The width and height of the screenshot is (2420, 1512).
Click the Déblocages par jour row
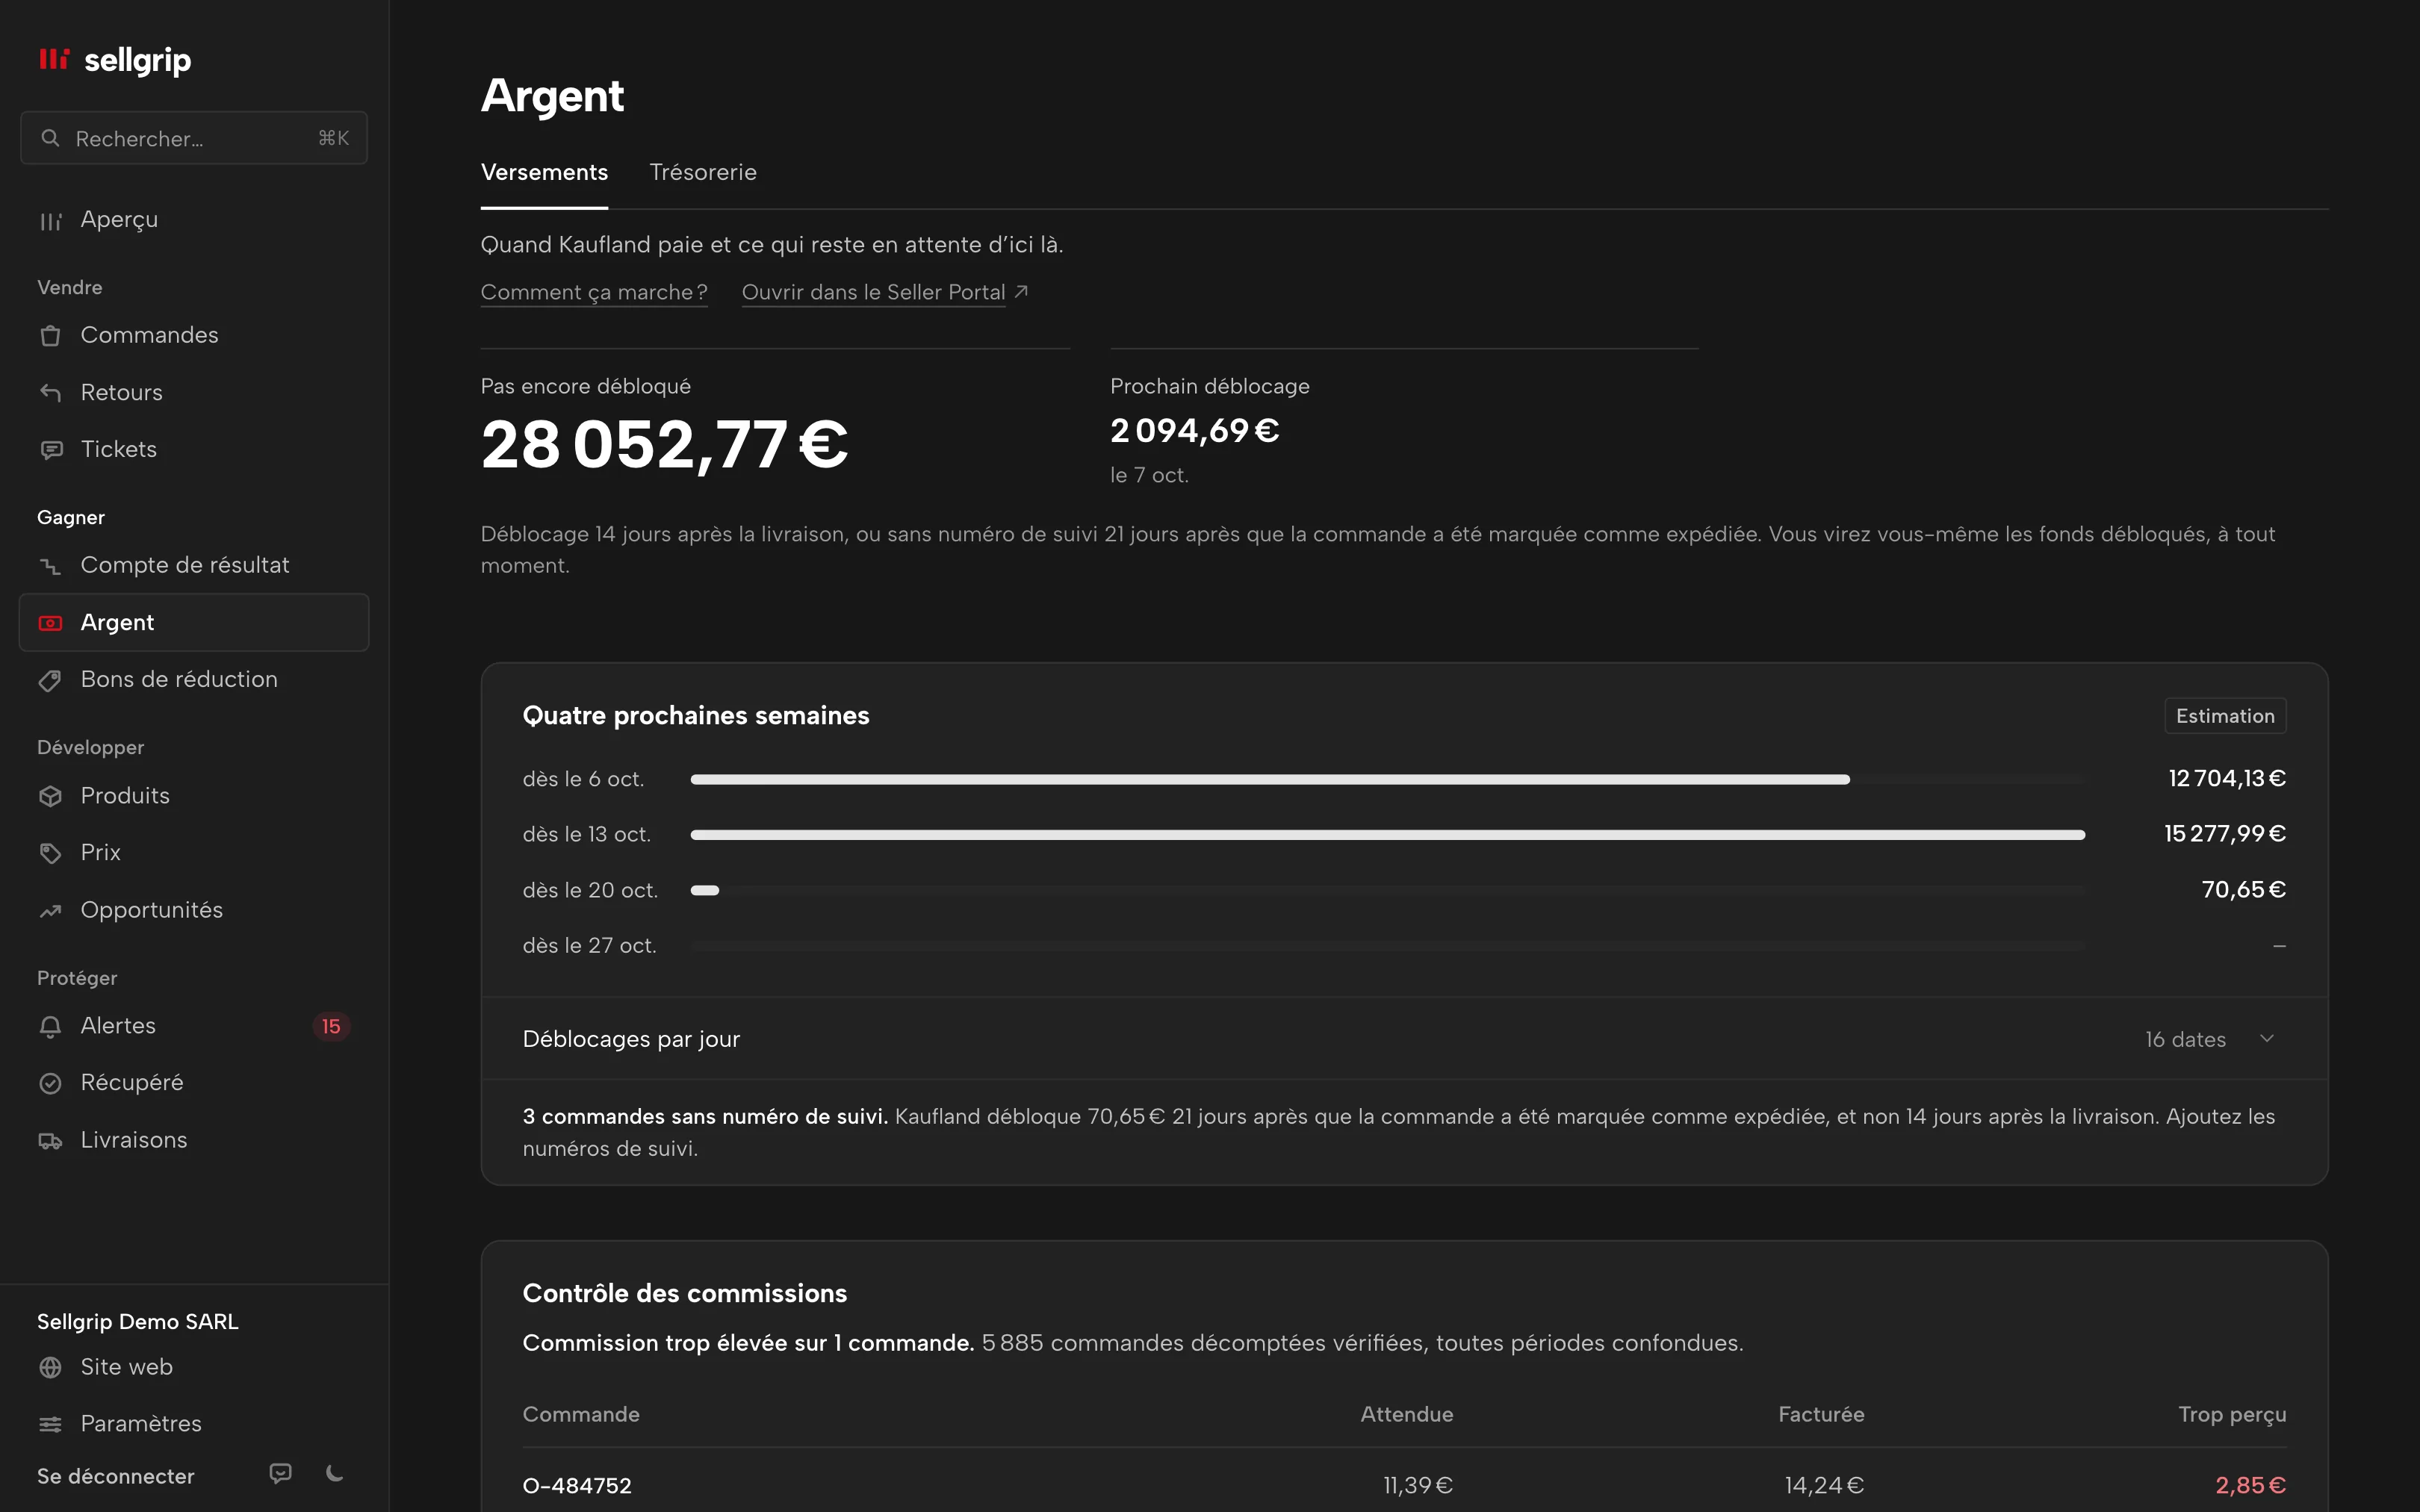pos(1404,1039)
